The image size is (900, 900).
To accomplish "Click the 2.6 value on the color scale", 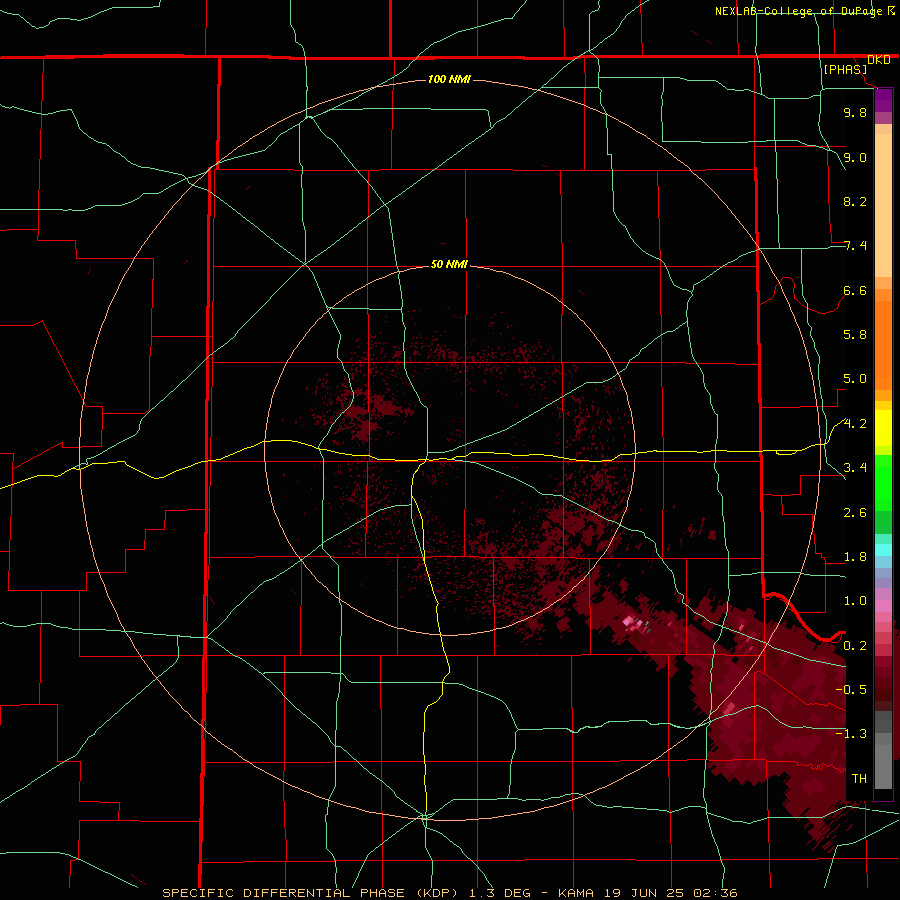I will pyautogui.click(x=855, y=513).
